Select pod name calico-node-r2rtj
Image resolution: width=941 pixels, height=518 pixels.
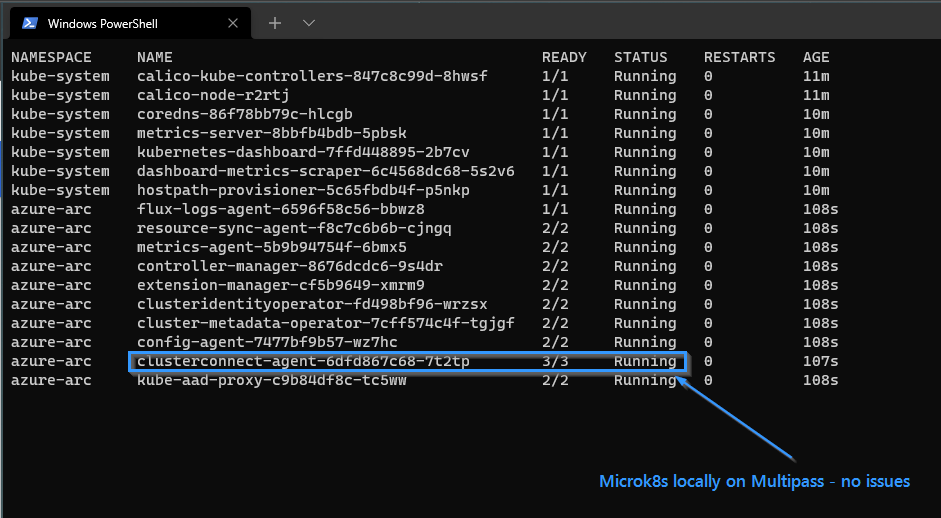pos(213,95)
